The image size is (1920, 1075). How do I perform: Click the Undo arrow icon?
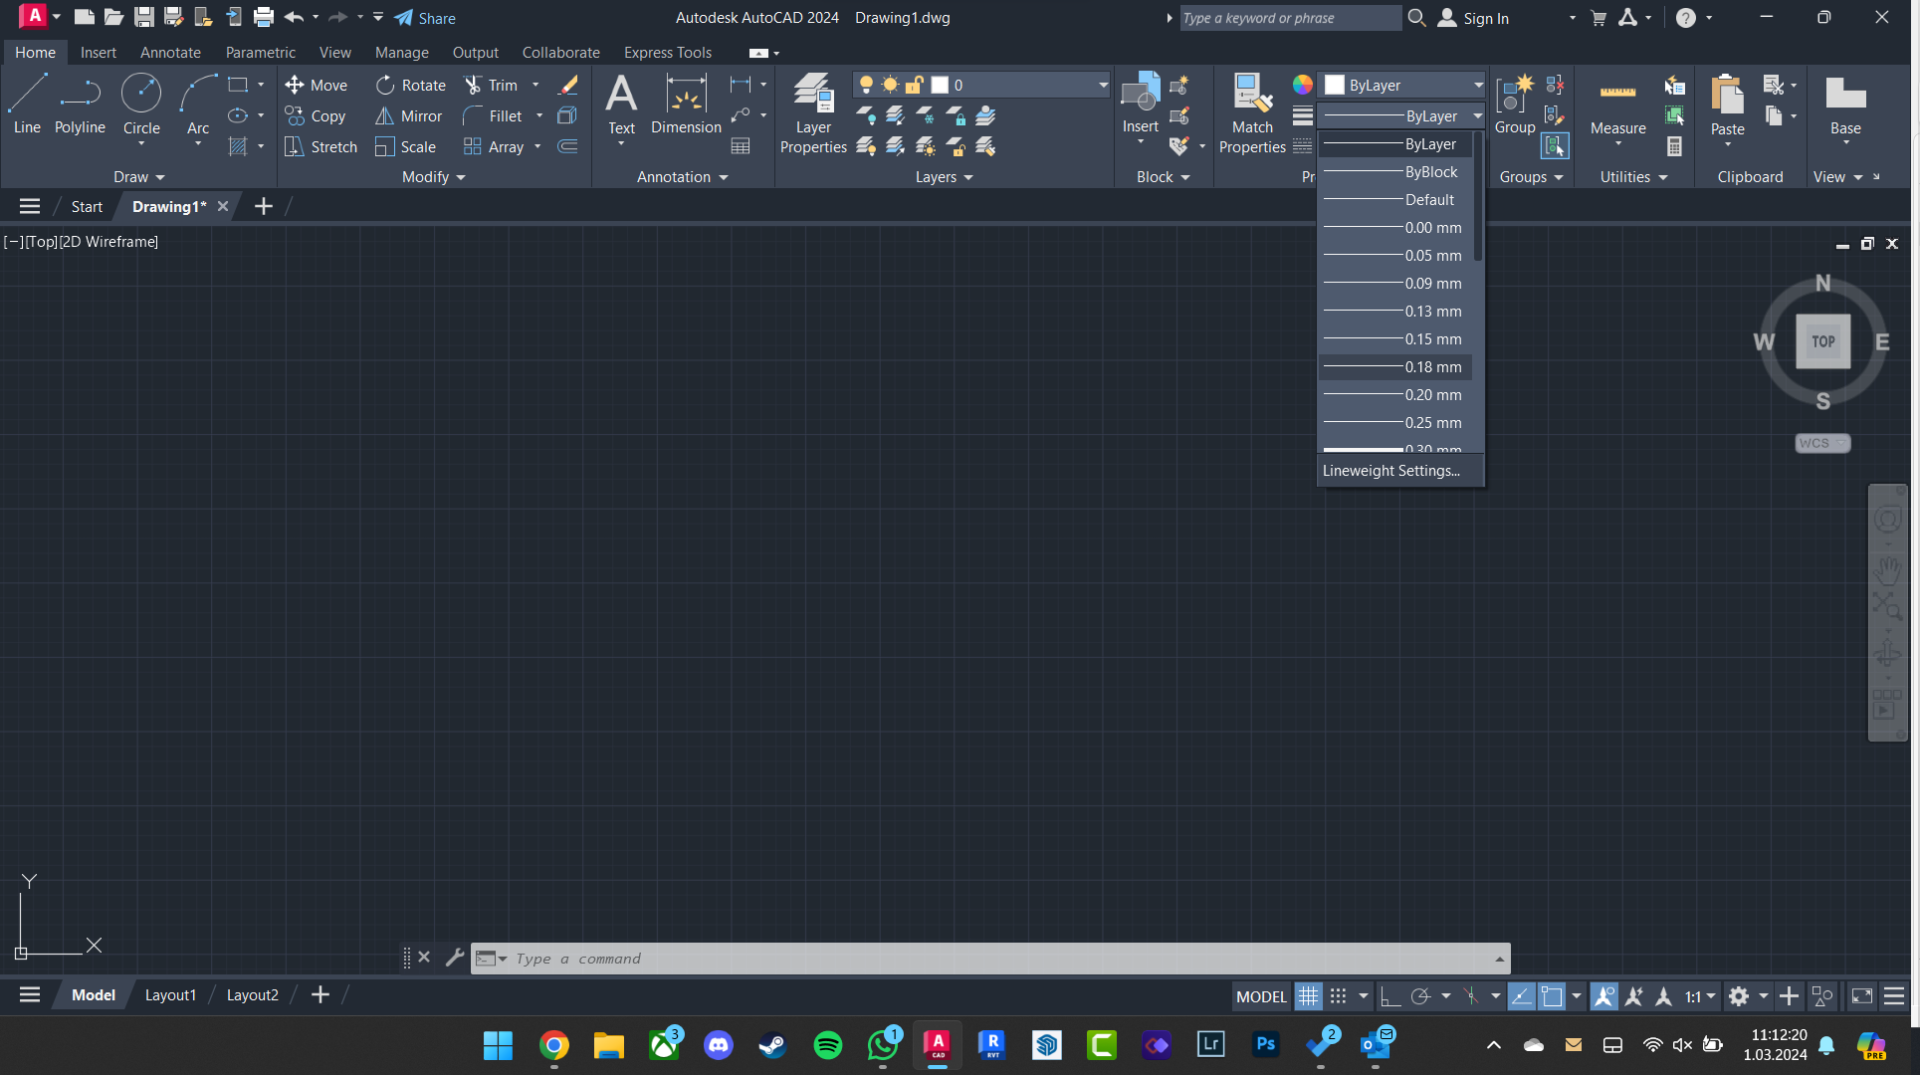(x=293, y=17)
